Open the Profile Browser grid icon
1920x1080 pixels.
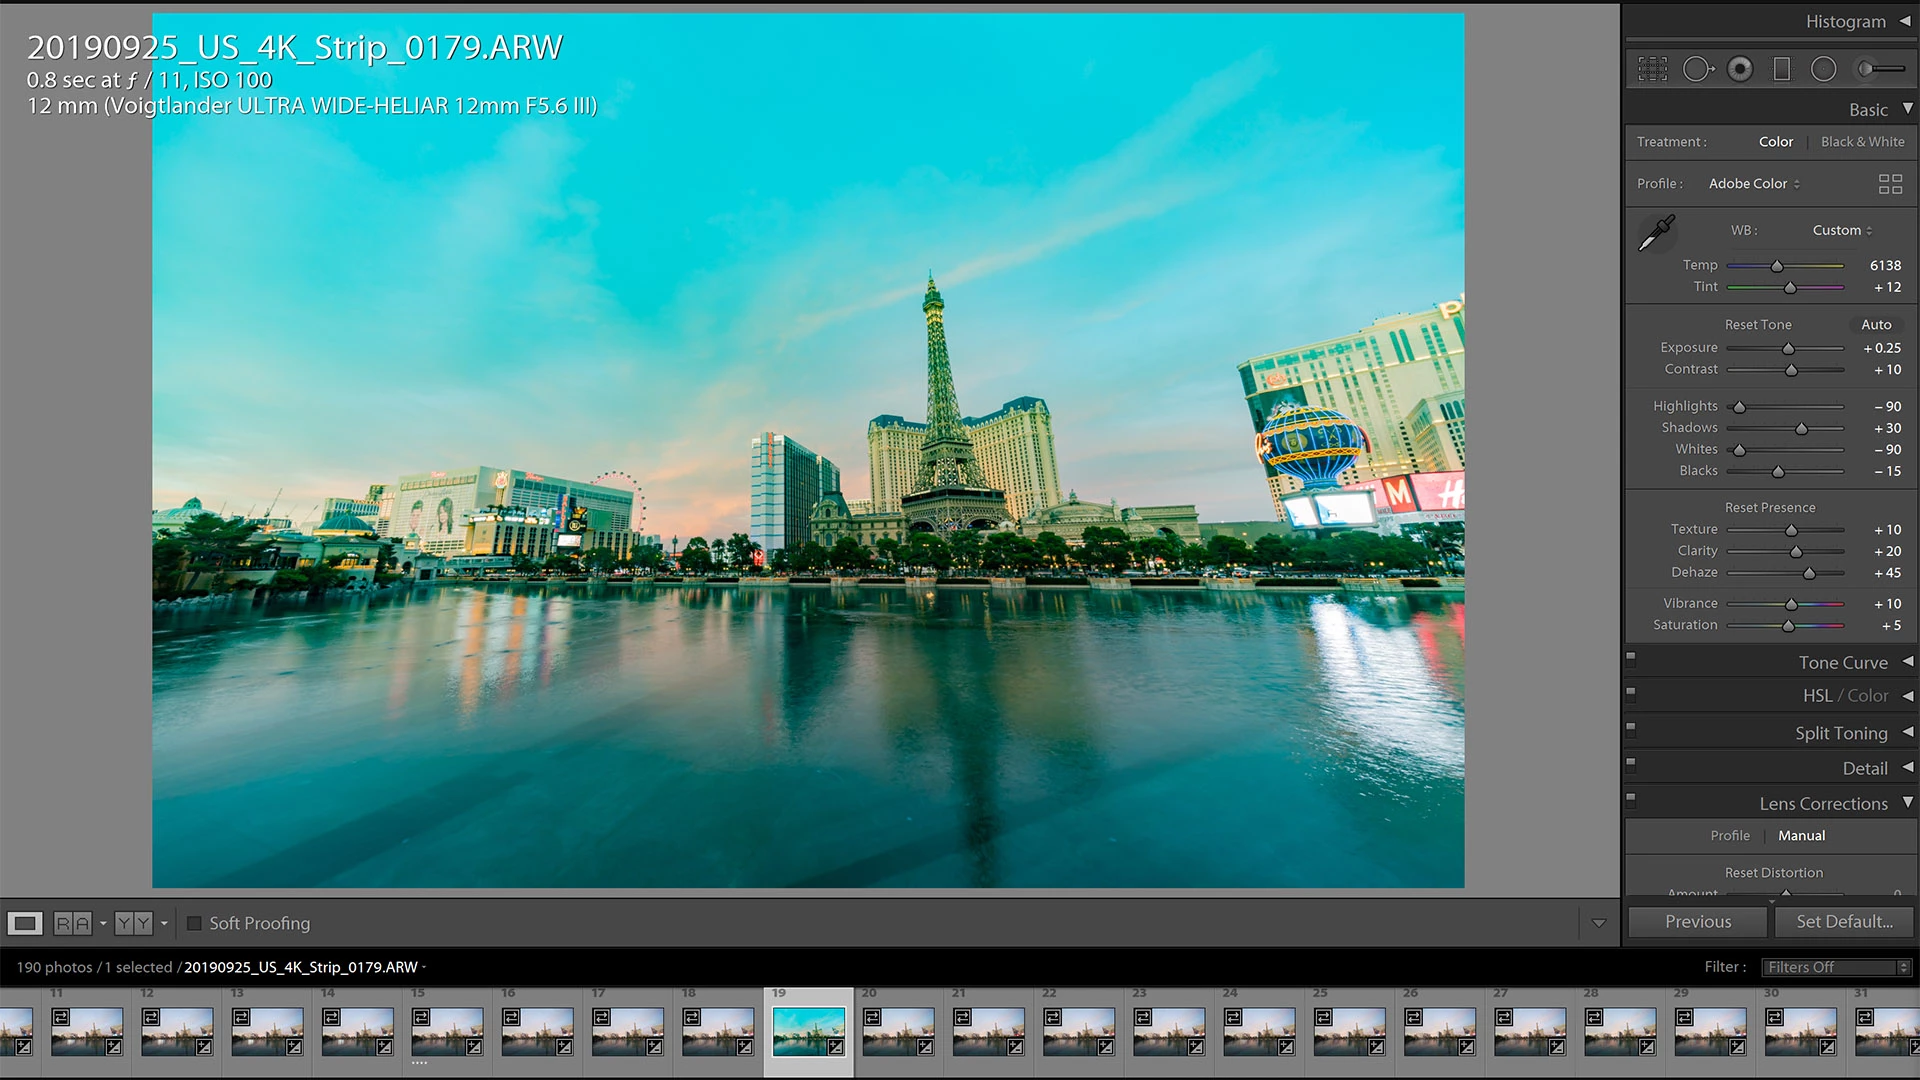1890,184
